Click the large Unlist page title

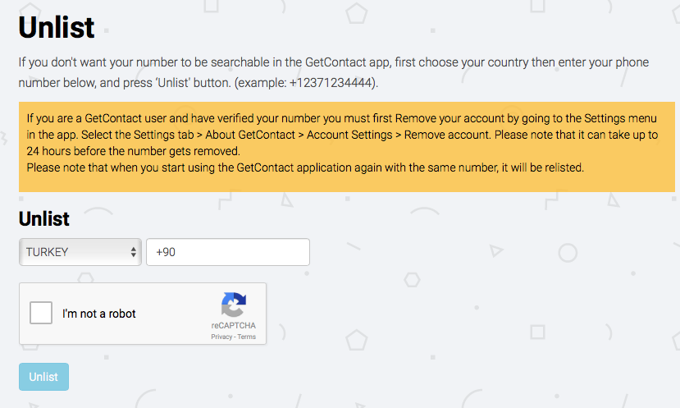click(x=55, y=27)
